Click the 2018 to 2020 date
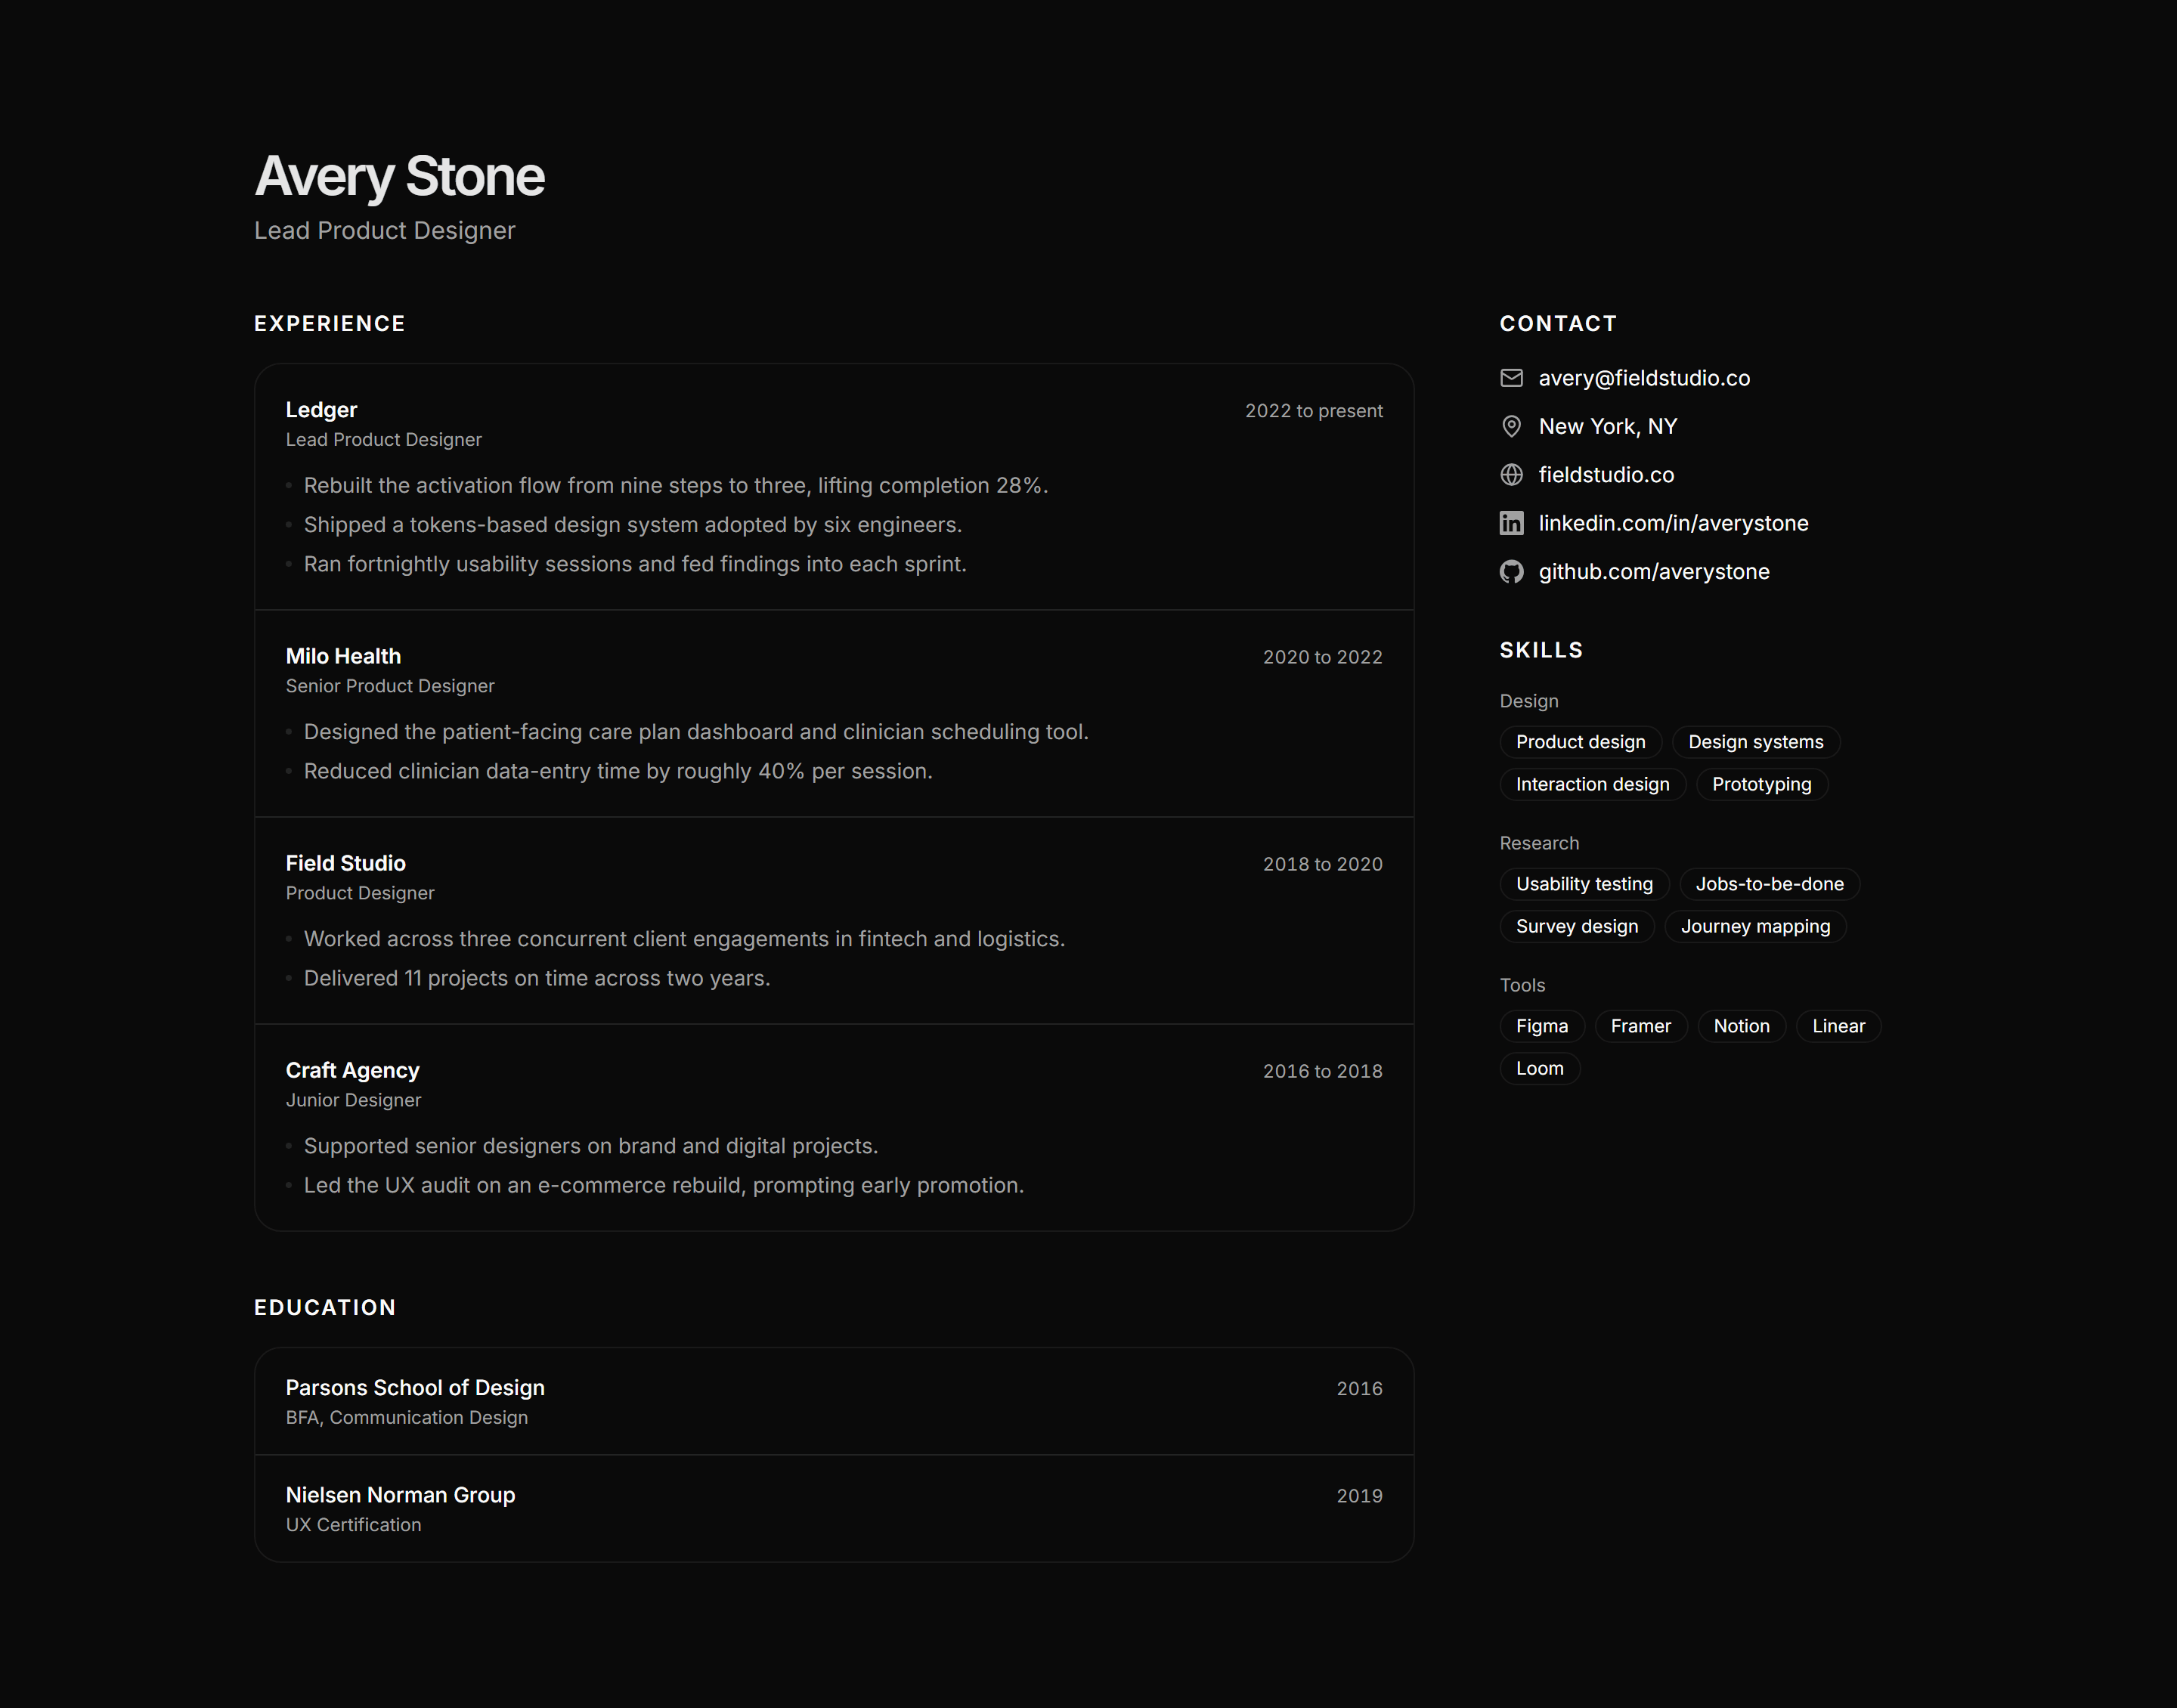Image resolution: width=2177 pixels, height=1708 pixels. pyautogui.click(x=1322, y=864)
